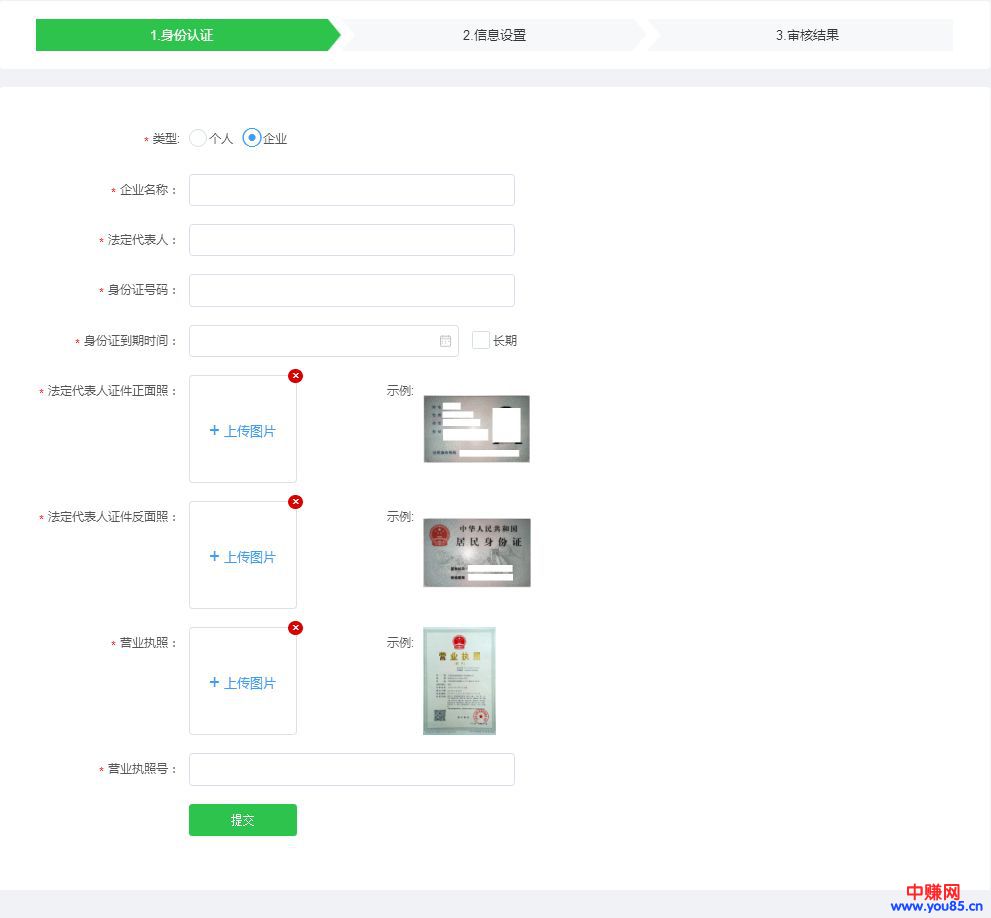Remove the business license photo with the red X

(295, 628)
